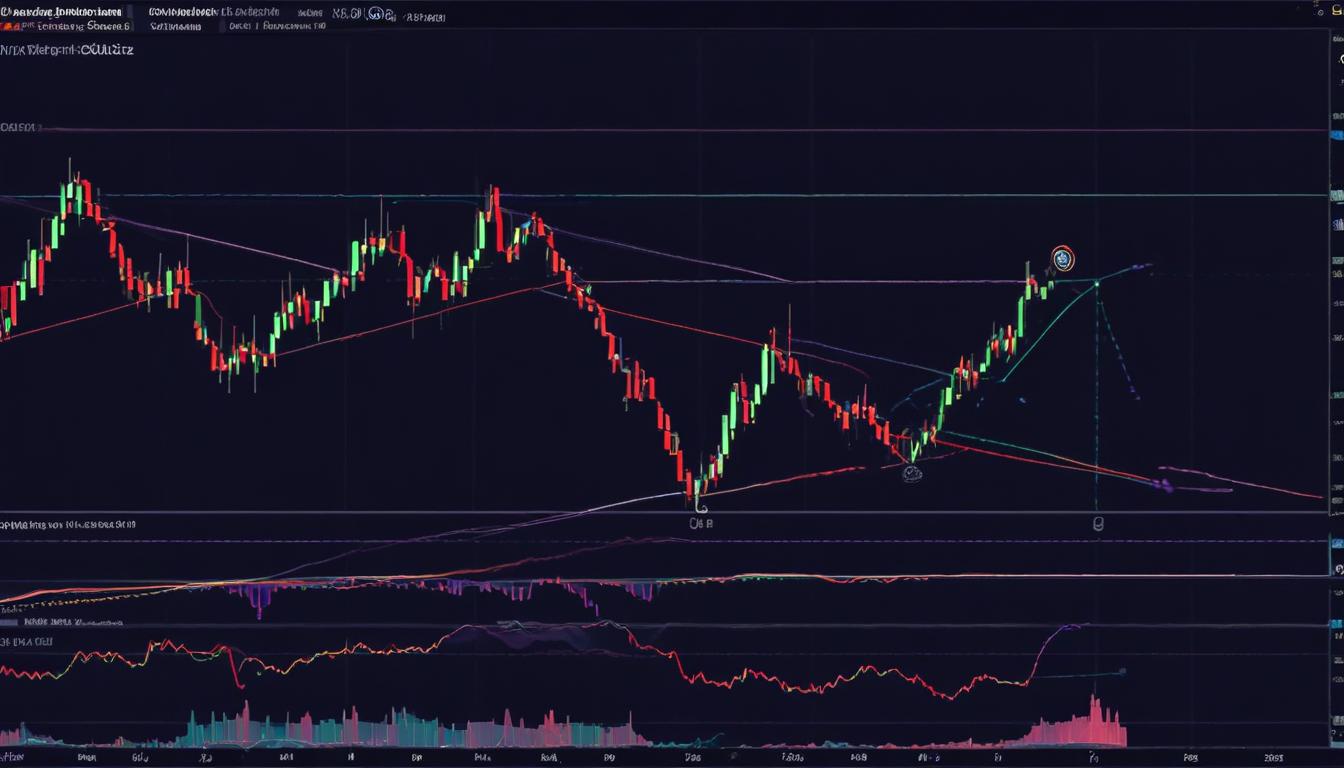
Task: Click the chart legend text below the toolbar
Action: click(65, 49)
